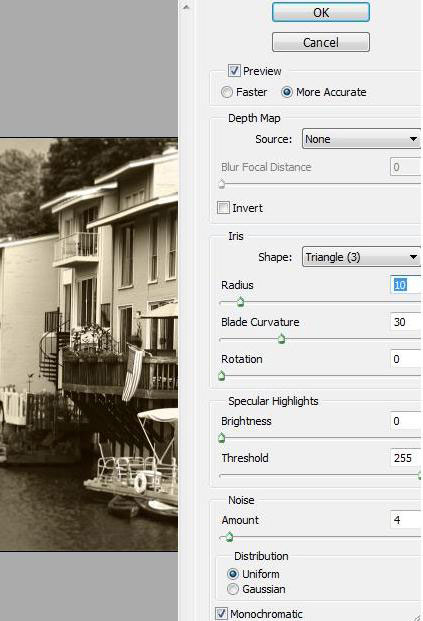Select the Uniform distribution option
423x621 pixels.
click(x=233, y=574)
